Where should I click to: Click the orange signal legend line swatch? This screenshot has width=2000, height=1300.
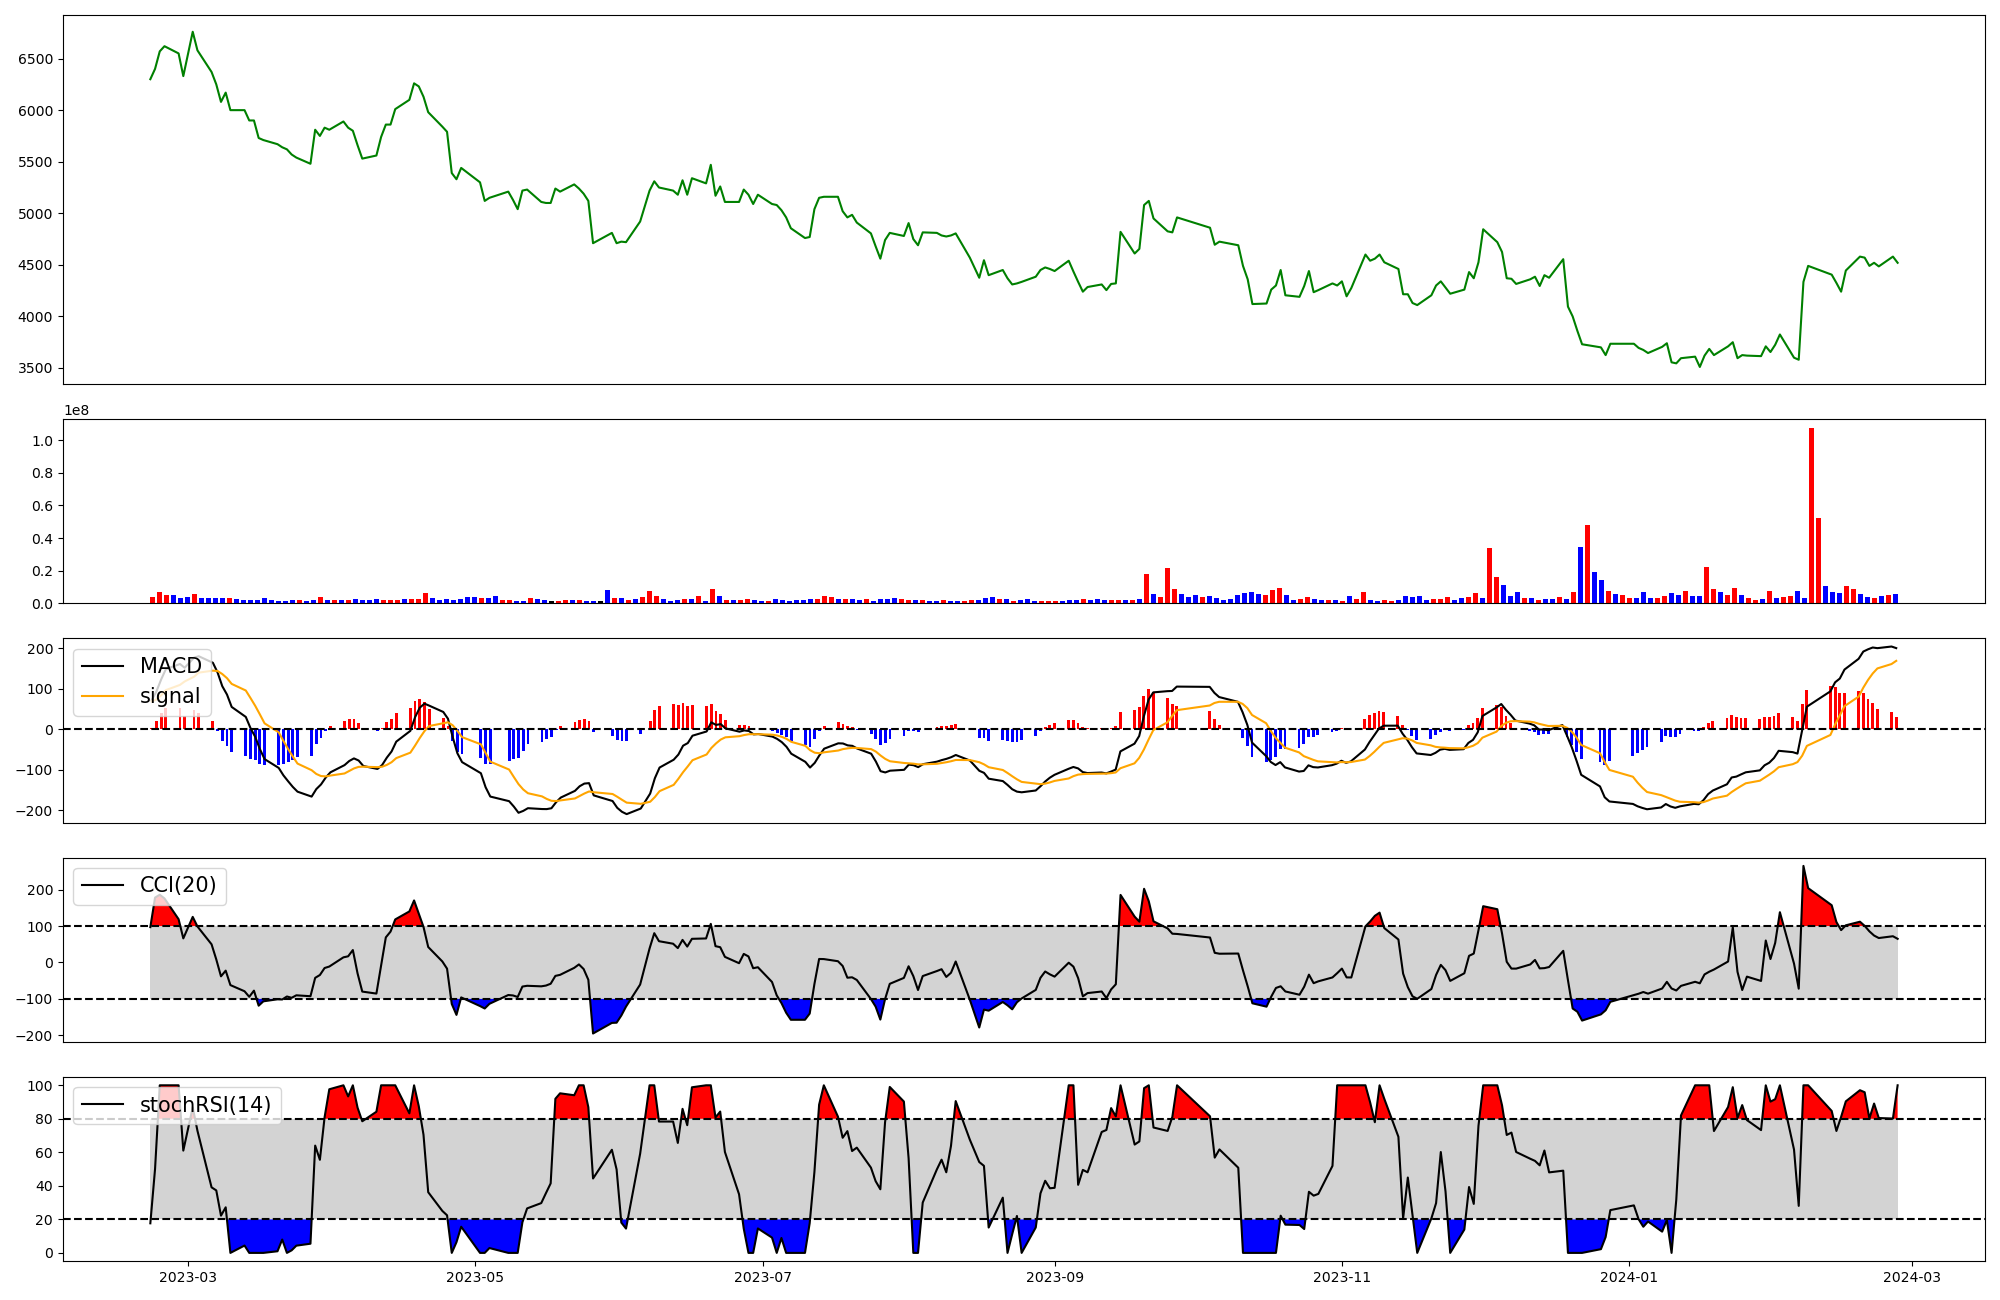[102, 696]
